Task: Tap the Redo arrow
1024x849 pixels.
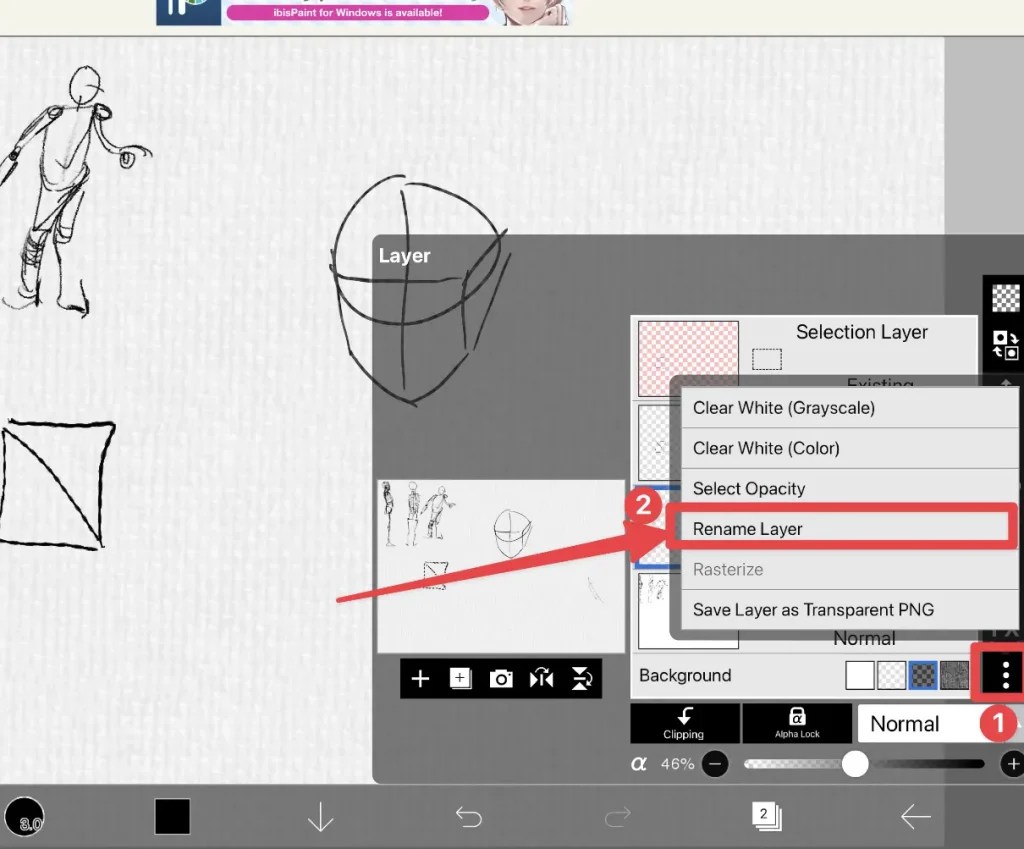Action: [x=617, y=816]
